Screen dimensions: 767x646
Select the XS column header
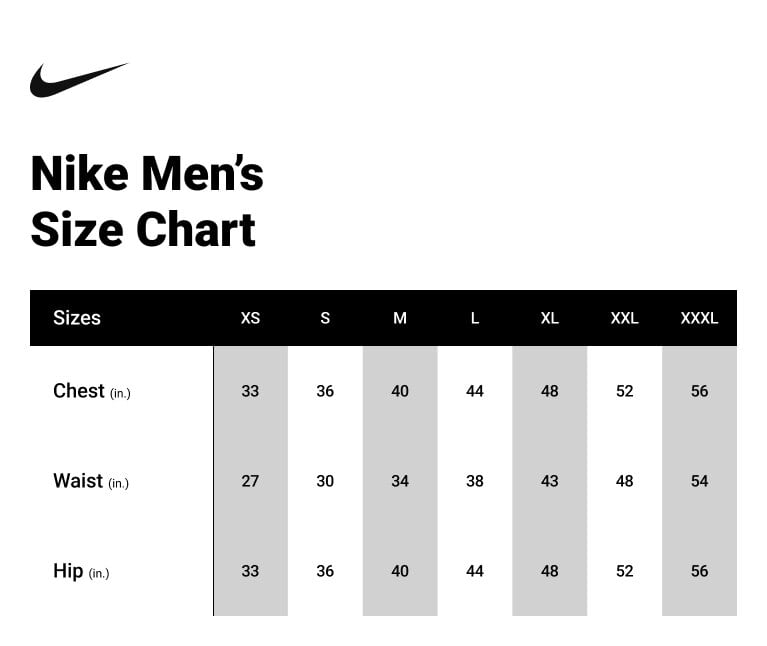[x=250, y=318]
